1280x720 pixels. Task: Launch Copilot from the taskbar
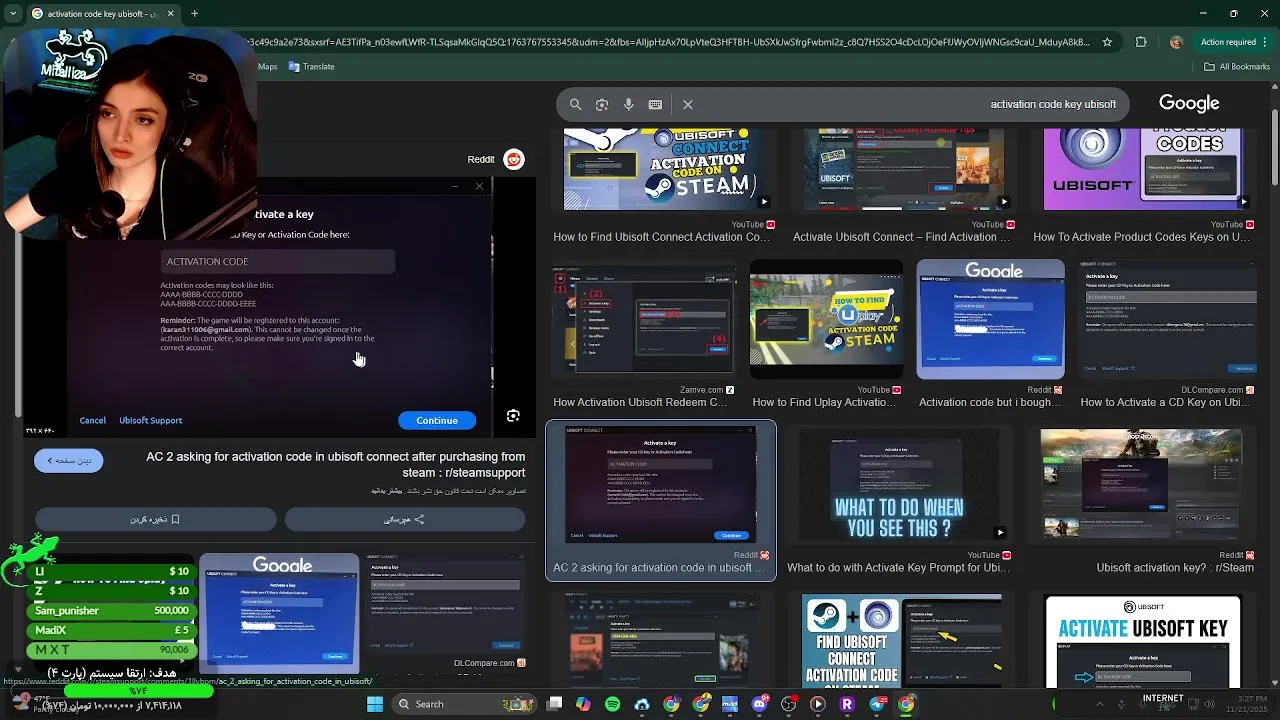(x=583, y=704)
